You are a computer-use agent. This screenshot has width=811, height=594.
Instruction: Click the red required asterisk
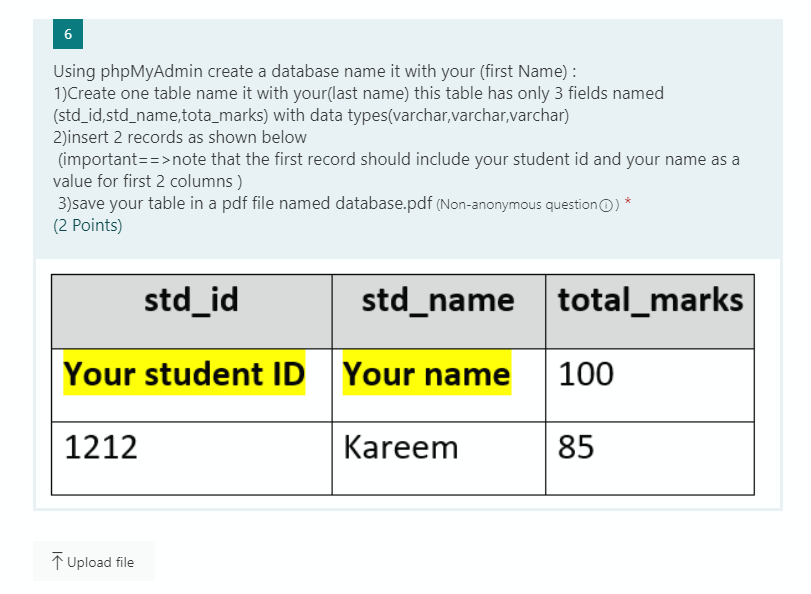(x=630, y=202)
